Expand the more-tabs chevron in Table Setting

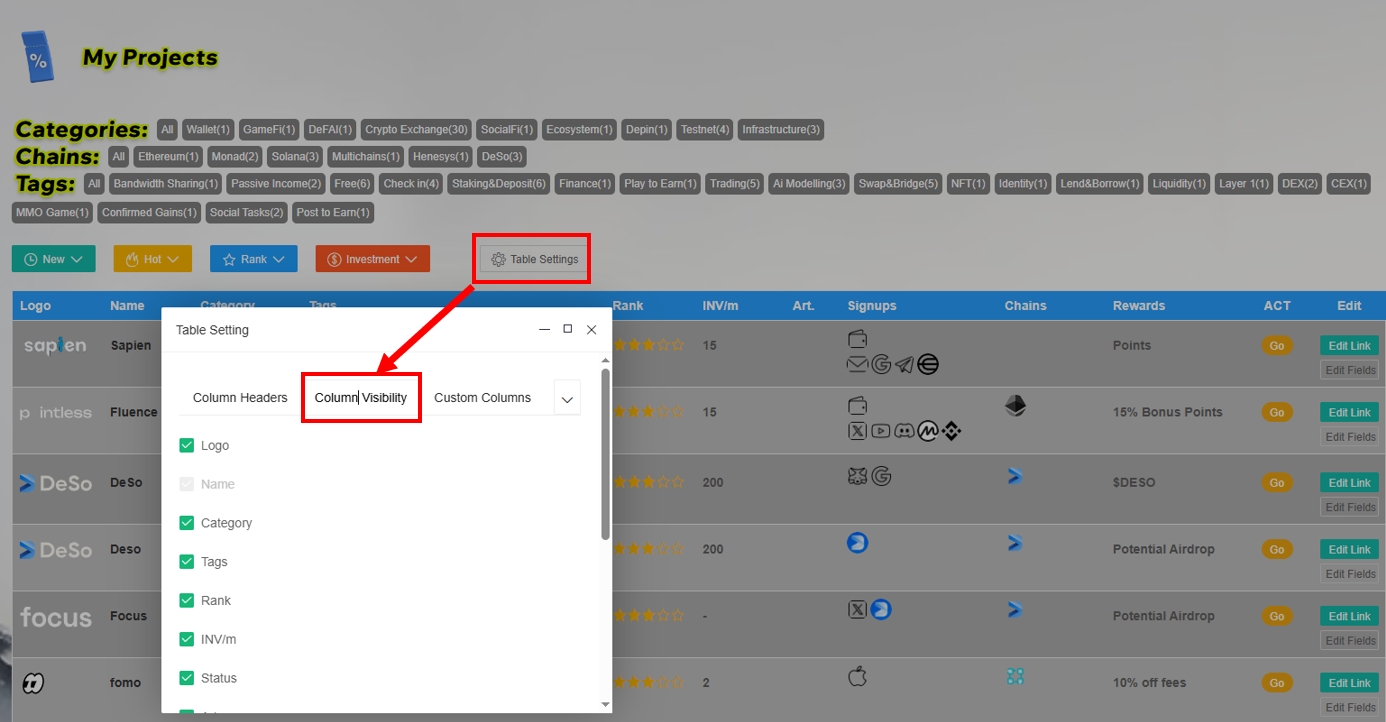click(x=567, y=398)
